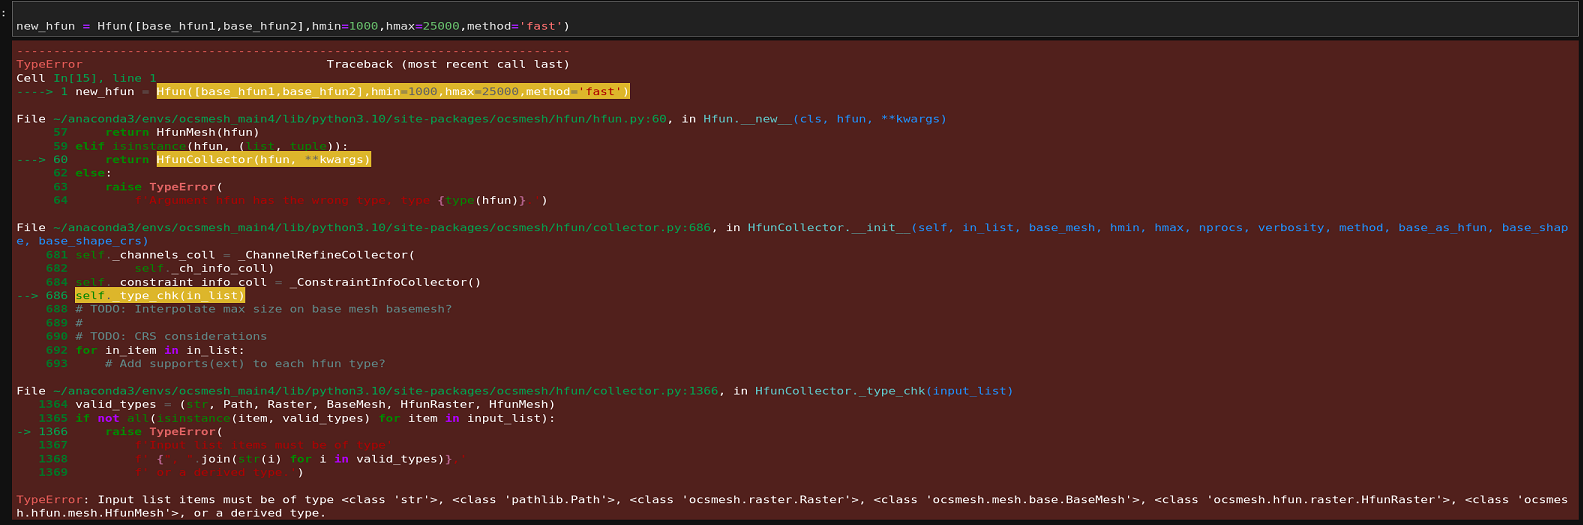The height and width of the screenshot is (525, 1583).
Task: Click line 692 'for in_item in in_list:'
Action: pyautogui.click(x=160, y=350)
